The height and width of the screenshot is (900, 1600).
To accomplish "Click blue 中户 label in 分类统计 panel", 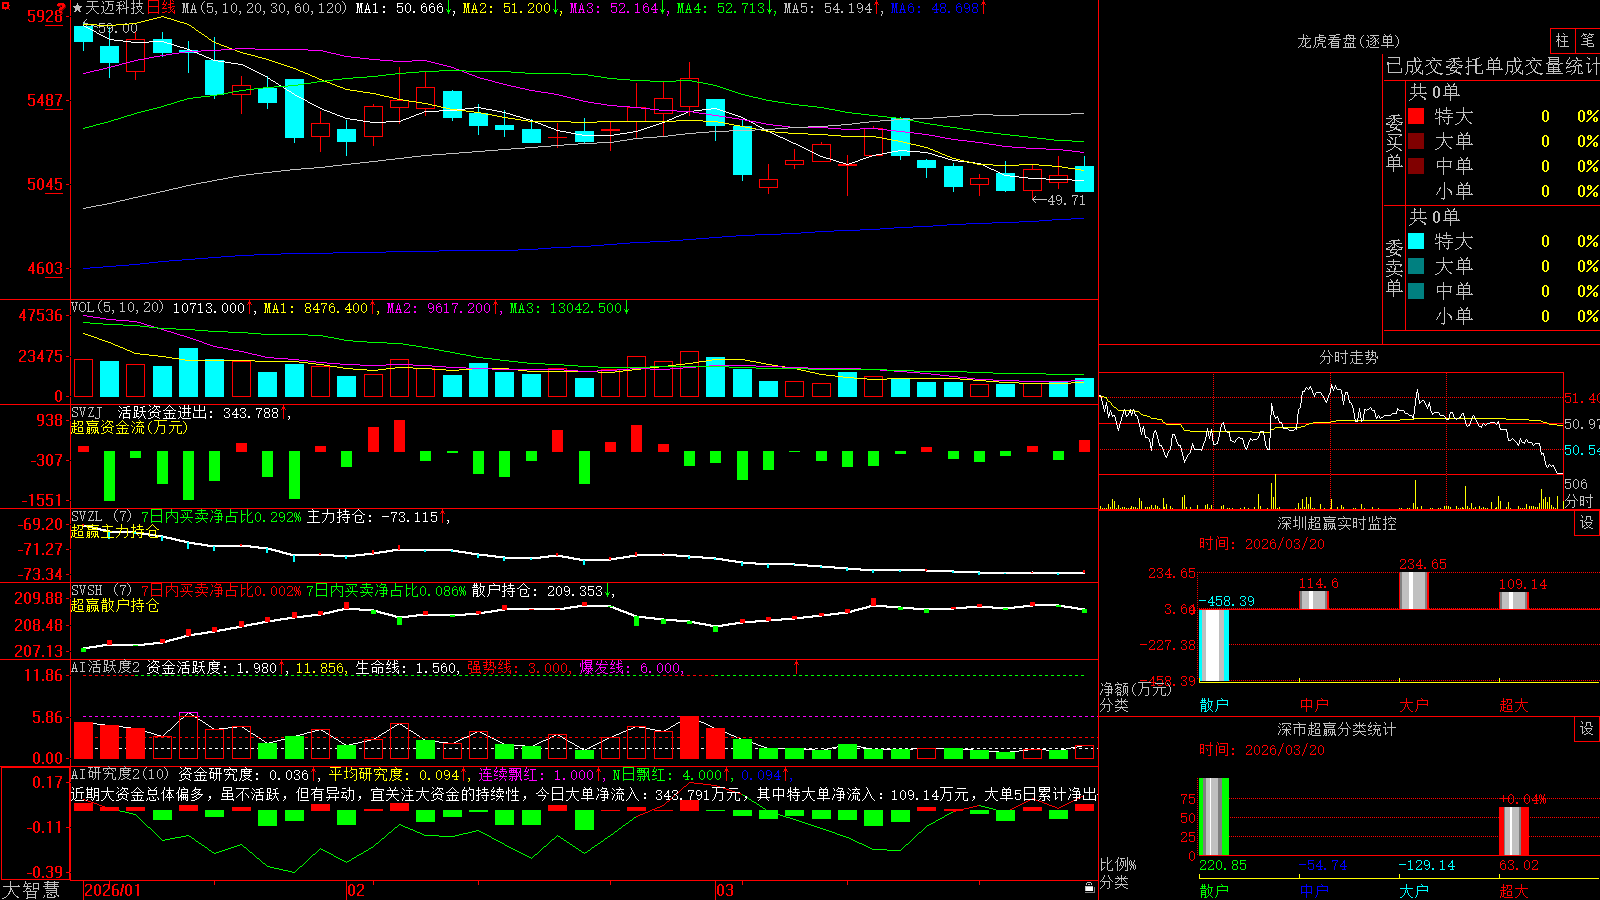I will click(1314, 890).
